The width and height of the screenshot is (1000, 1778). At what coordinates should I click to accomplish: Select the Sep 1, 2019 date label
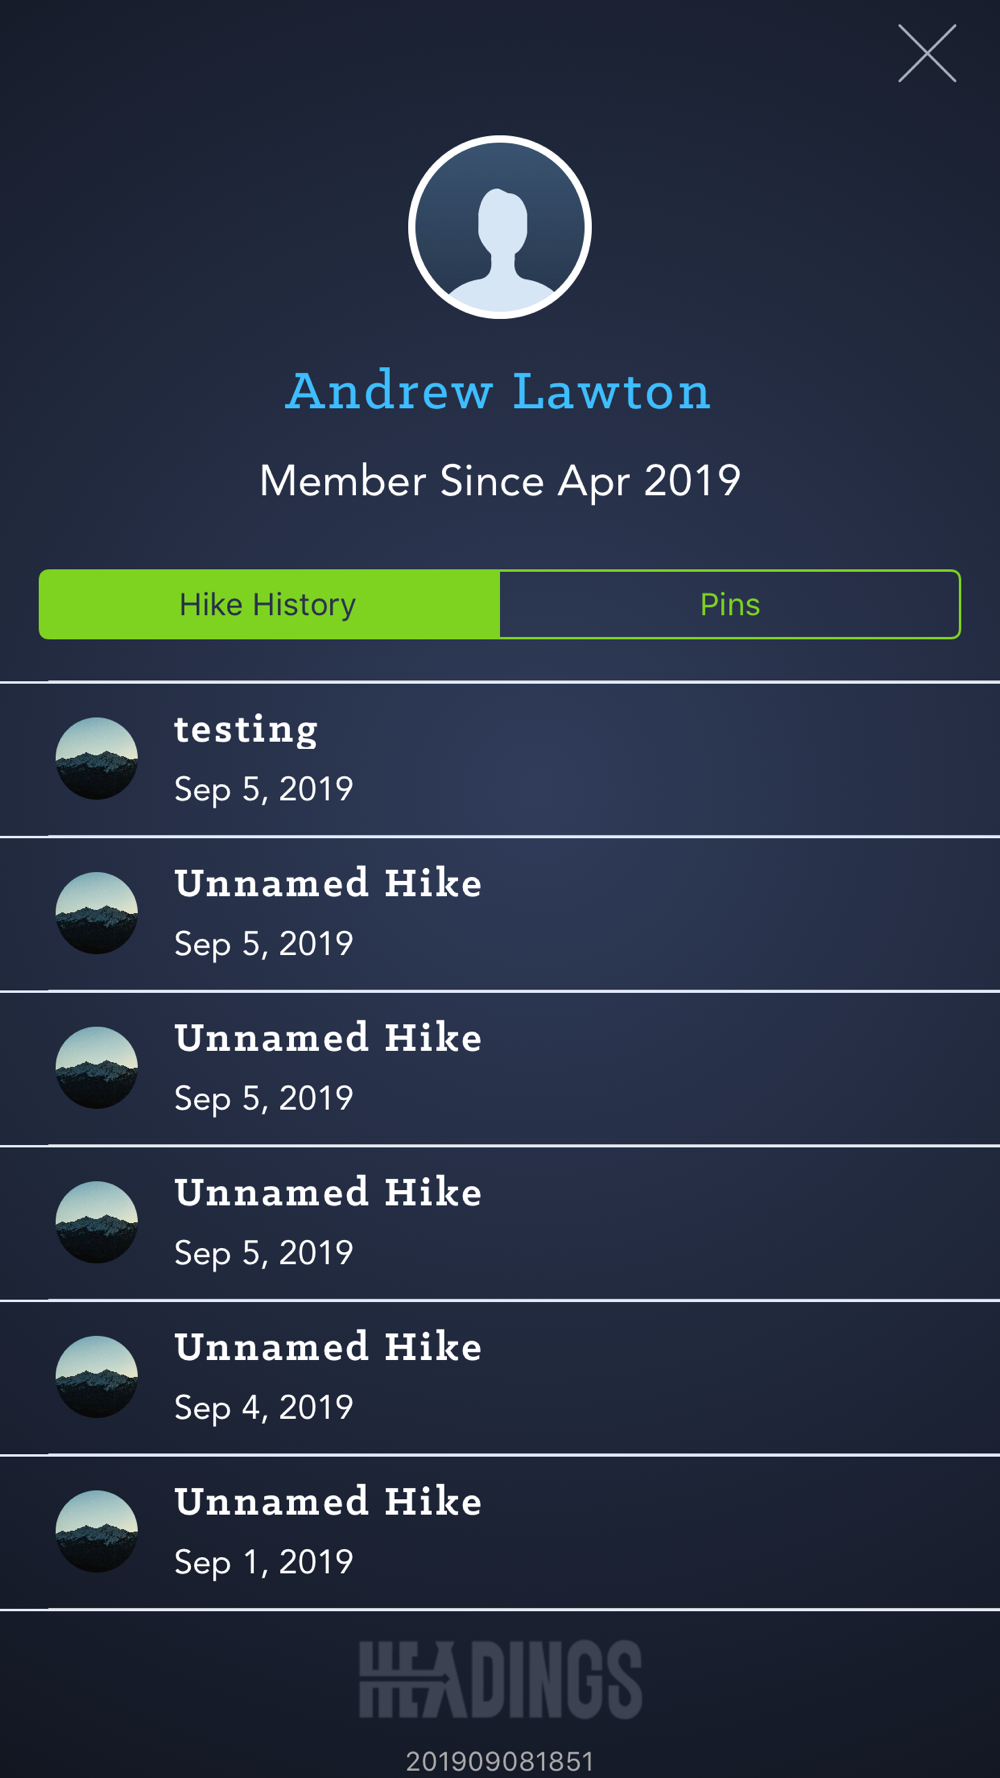point(264,1562)
